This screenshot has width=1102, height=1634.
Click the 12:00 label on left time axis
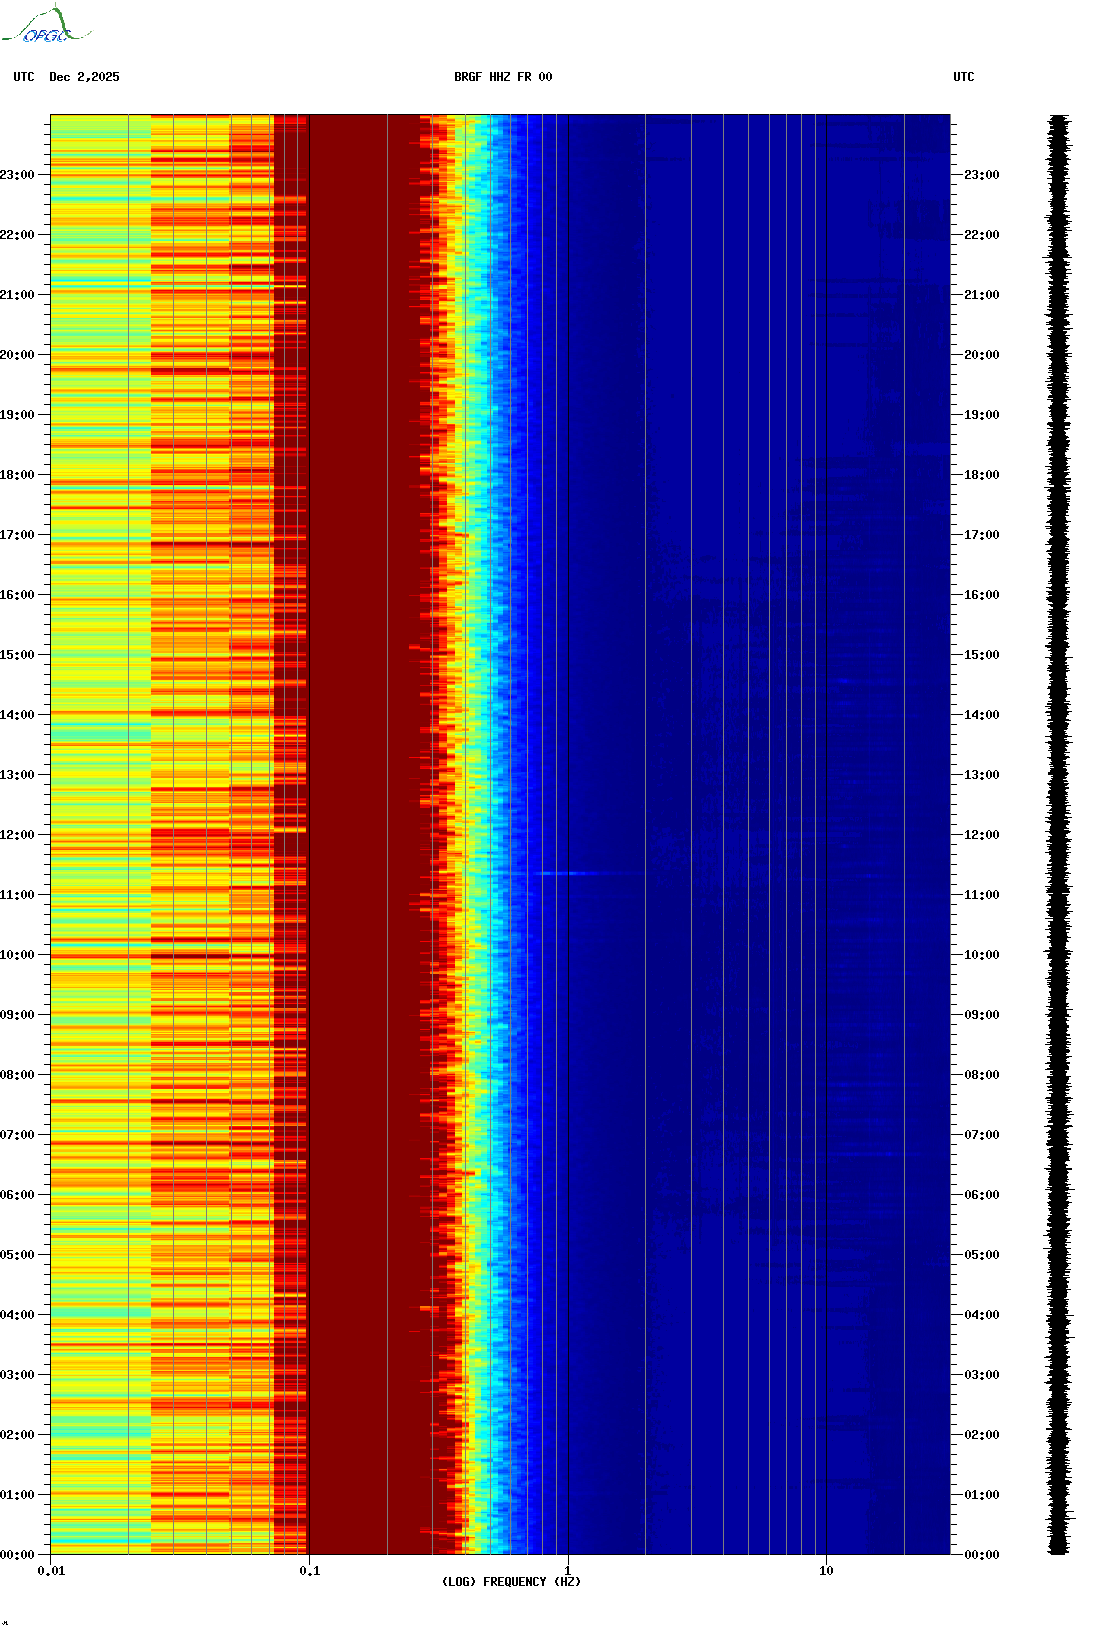point(17,835)
